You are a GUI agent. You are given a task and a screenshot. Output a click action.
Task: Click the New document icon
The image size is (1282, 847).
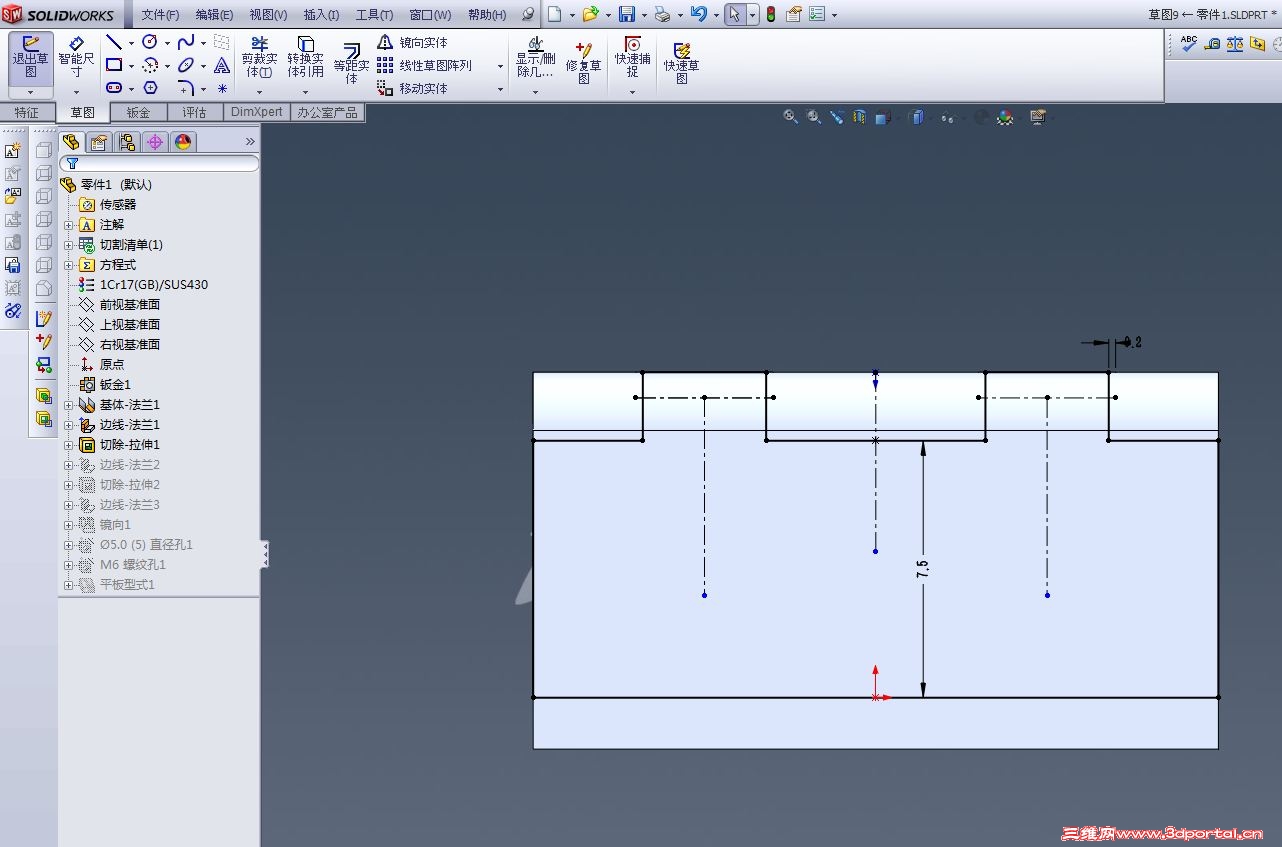[x=555, y=14]
